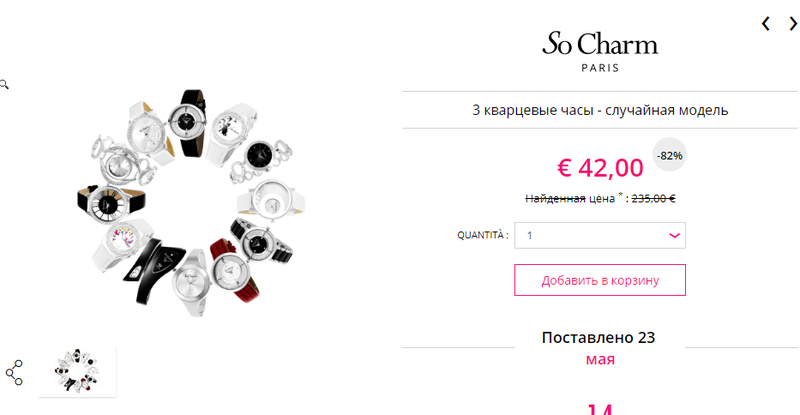This screenshot has width=800, height=415.
Task: Click the magnifier zoom icon
Action: (x=4, y=84)
